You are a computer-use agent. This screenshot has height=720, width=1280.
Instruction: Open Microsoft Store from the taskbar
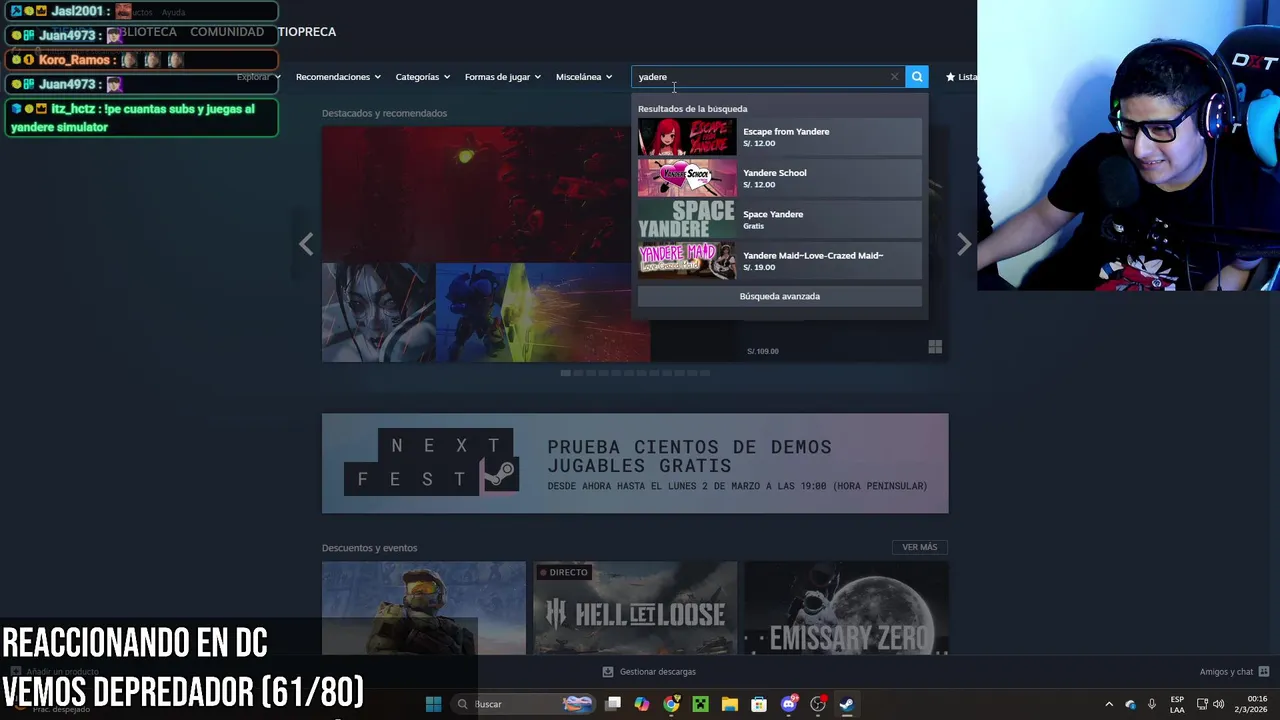[x=759, y=704]
